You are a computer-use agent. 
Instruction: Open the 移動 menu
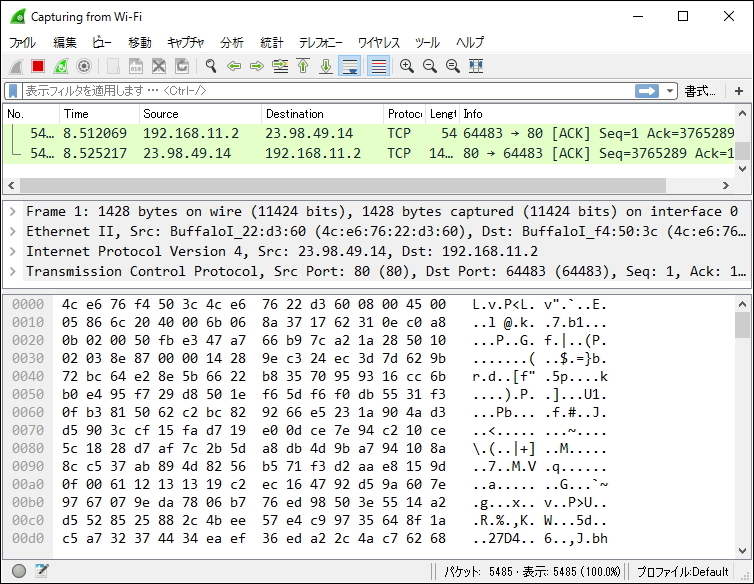(139, 43)
